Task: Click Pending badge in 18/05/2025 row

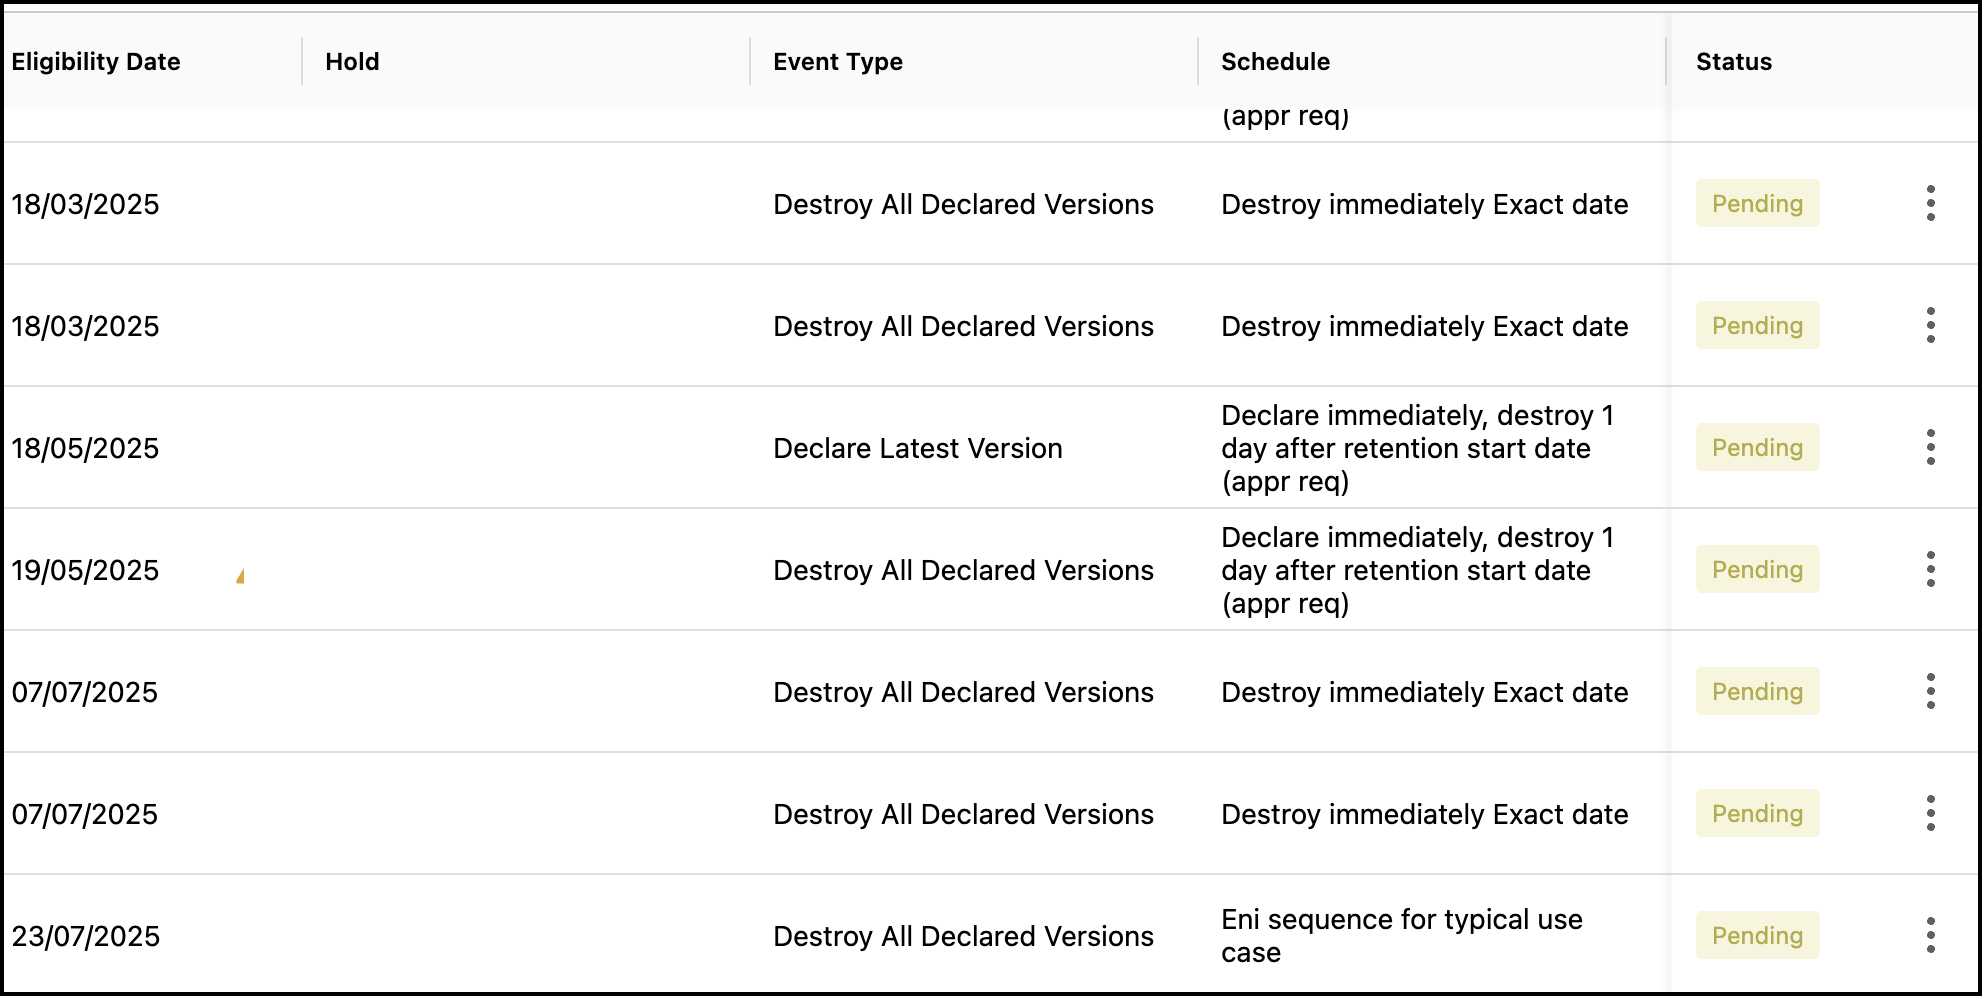Action: click(x=1757, y=448)
